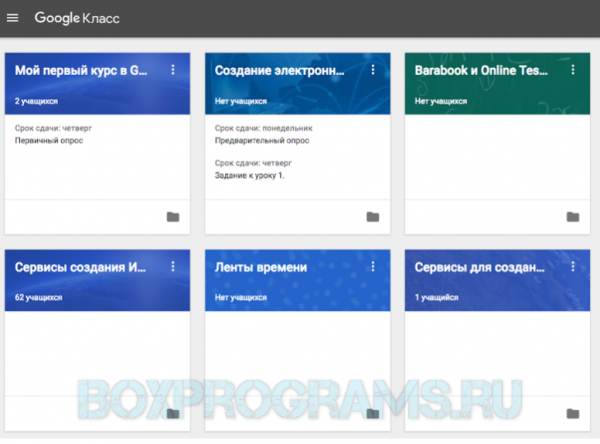Click Срок сдачи: четверг on Мой первый курс card
600x444 pixels.
53,128
